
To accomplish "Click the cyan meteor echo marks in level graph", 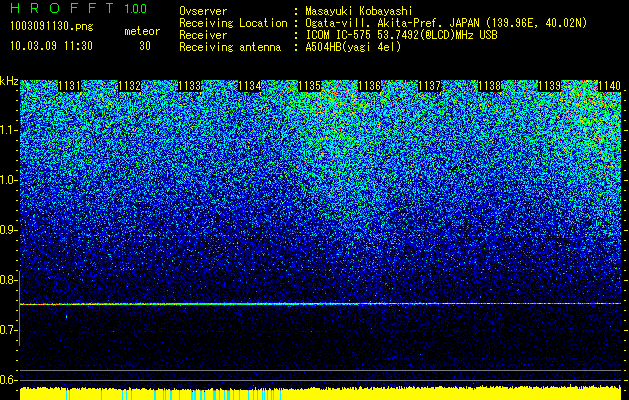I will (172, 394).
